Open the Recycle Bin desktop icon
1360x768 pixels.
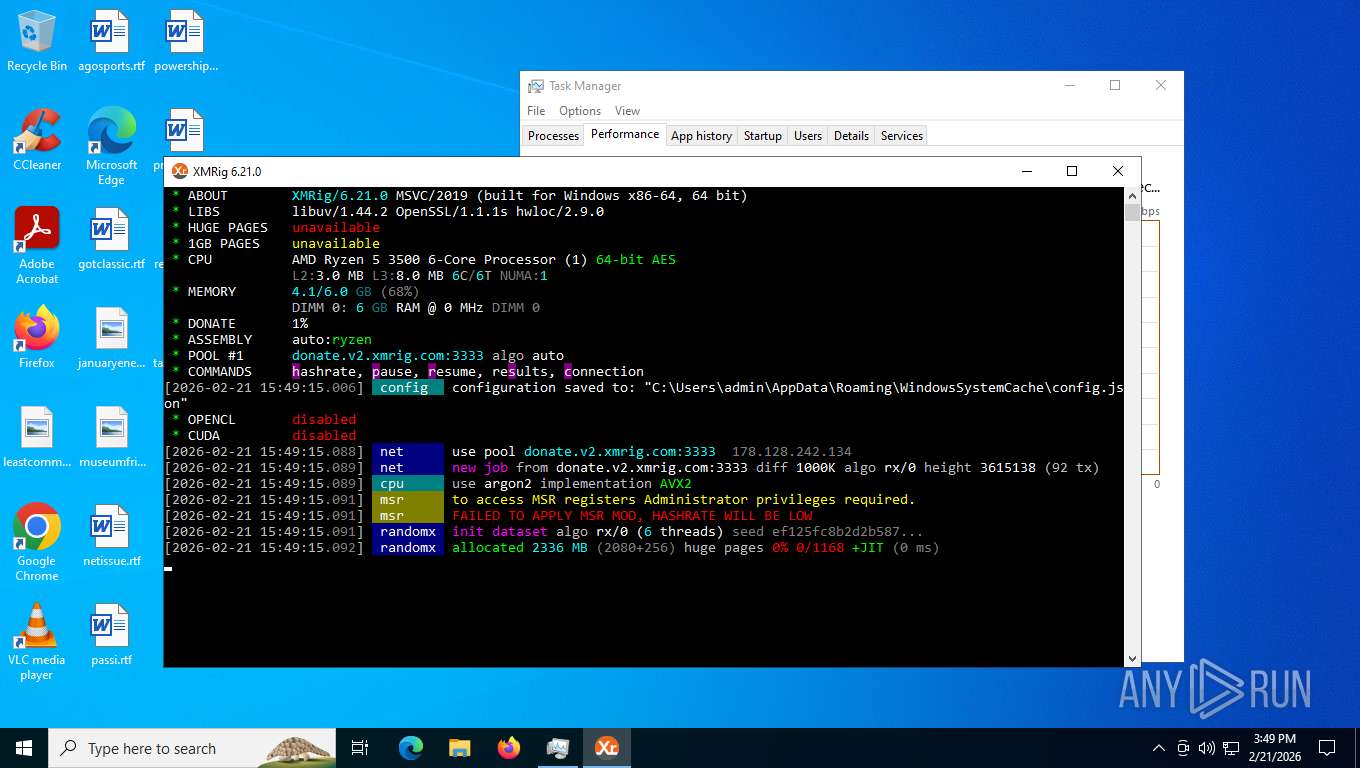click(37, 41)
